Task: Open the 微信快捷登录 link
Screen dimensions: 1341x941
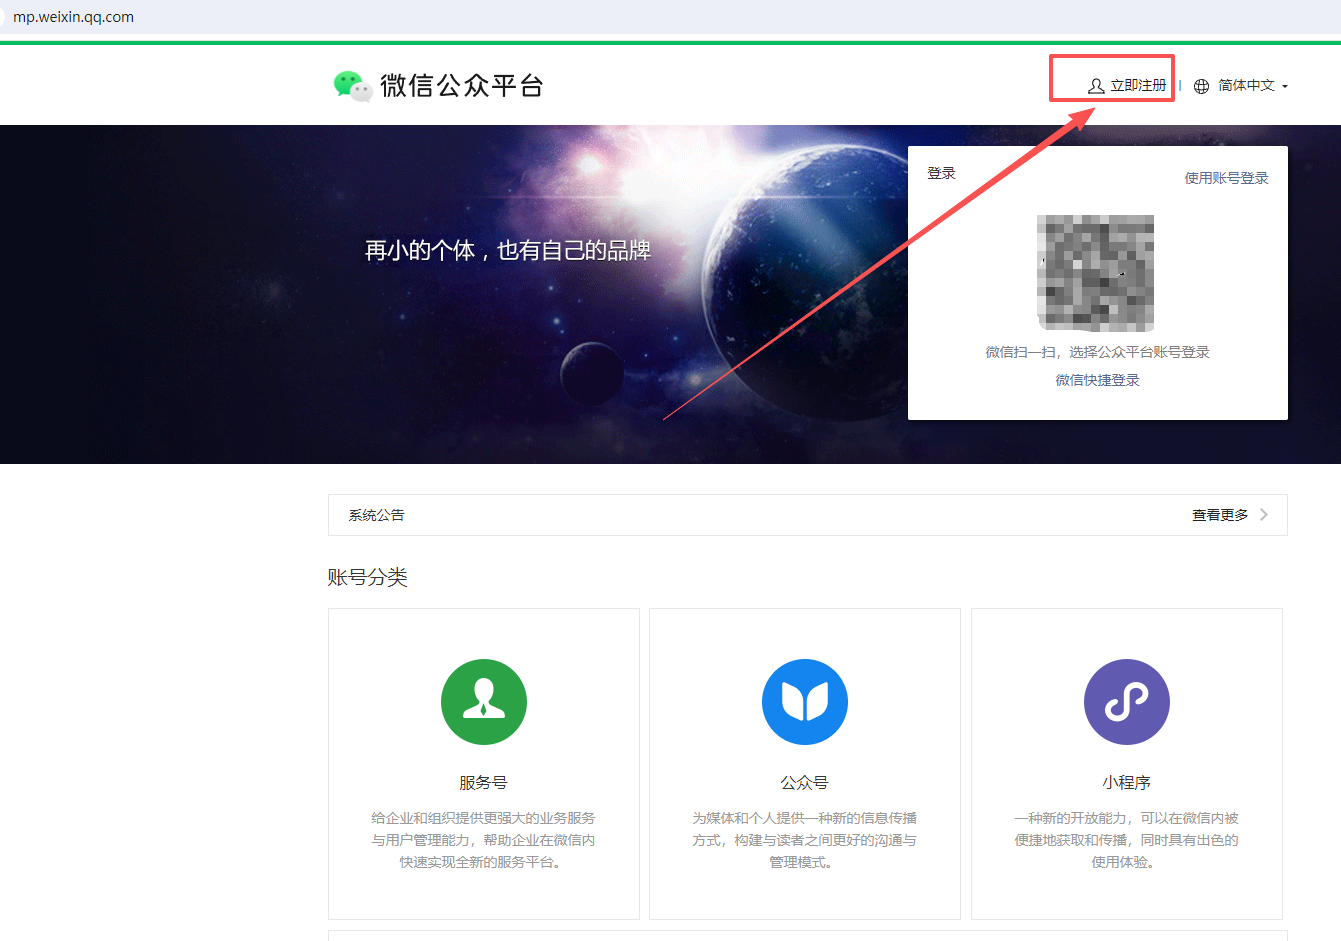Action: (1097, 380)
